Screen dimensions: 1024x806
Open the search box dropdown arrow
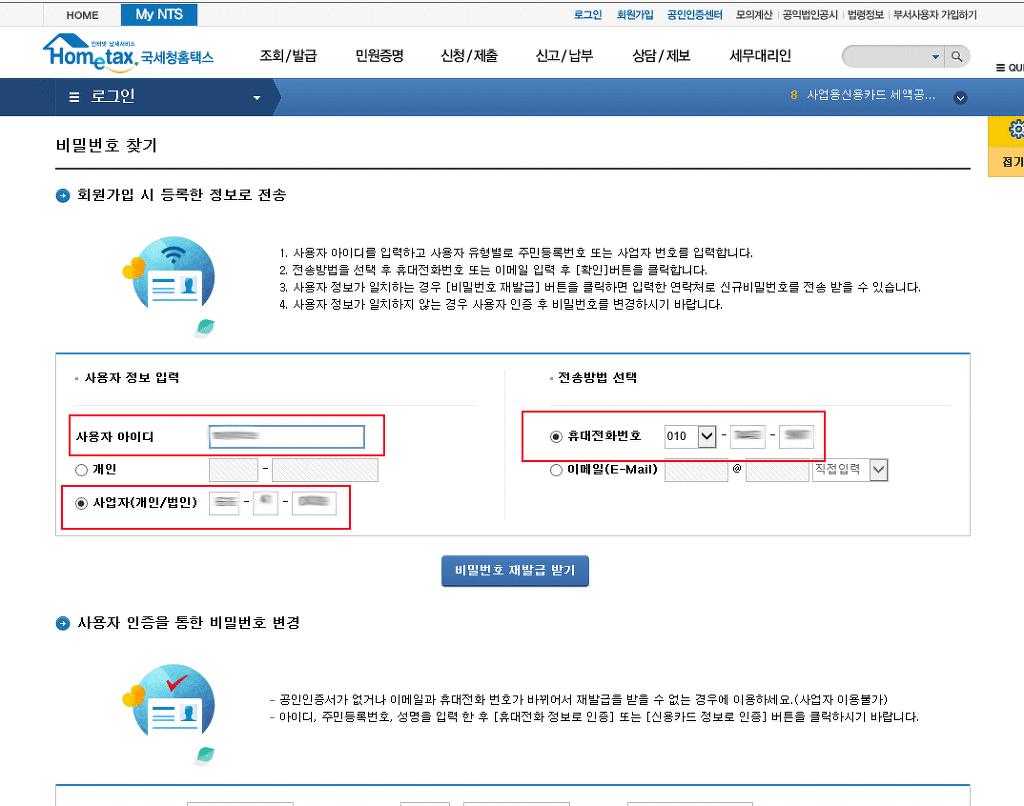pyautogui.click(x=935, y=57)
